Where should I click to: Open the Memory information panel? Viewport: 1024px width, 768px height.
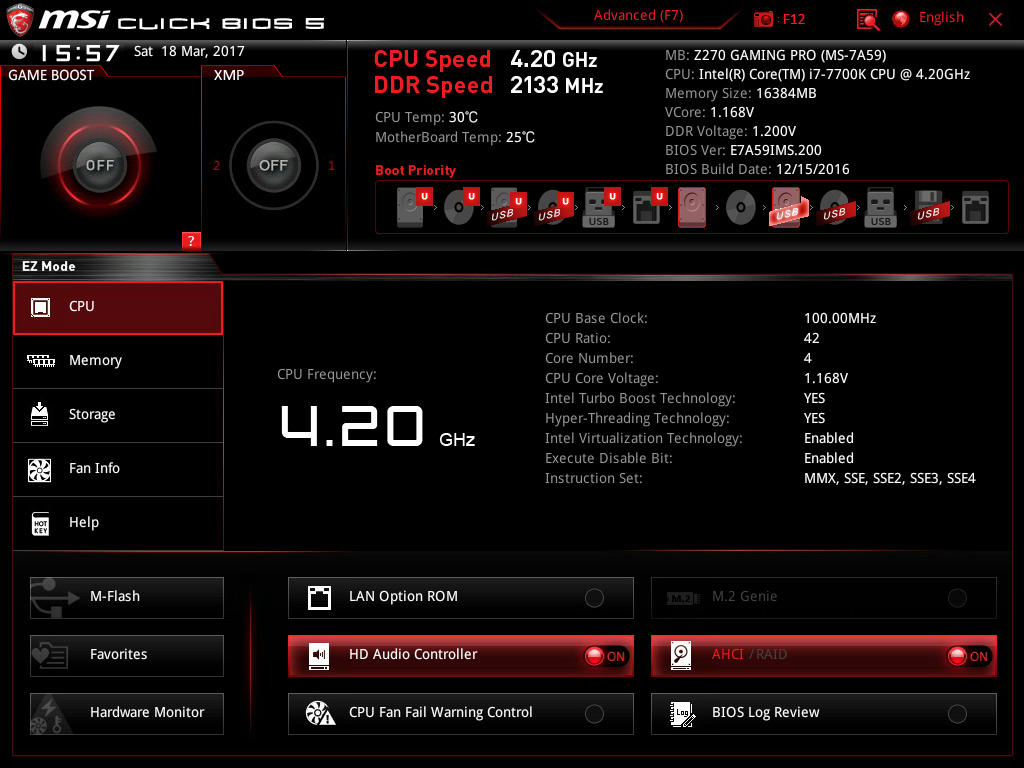click(x=117, y=361)
